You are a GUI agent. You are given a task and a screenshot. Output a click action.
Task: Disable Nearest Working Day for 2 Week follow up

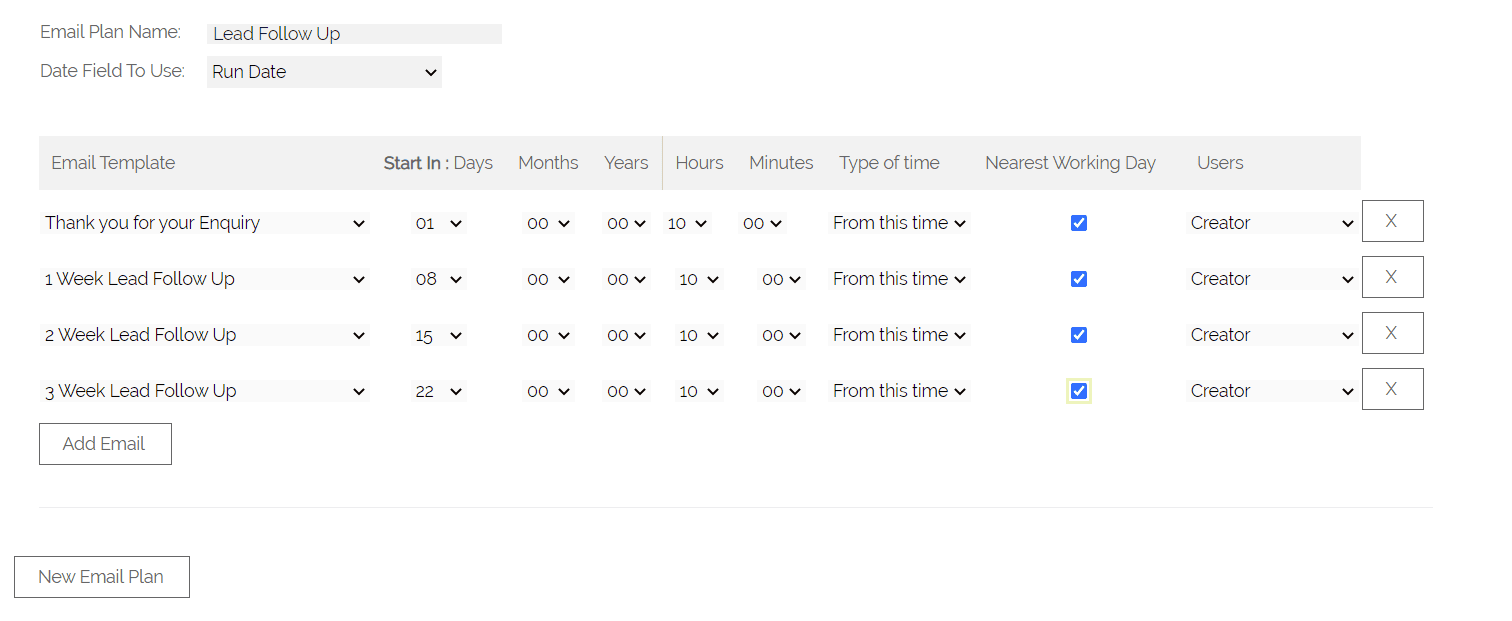pyautogui.click(x=1078, y=335)
